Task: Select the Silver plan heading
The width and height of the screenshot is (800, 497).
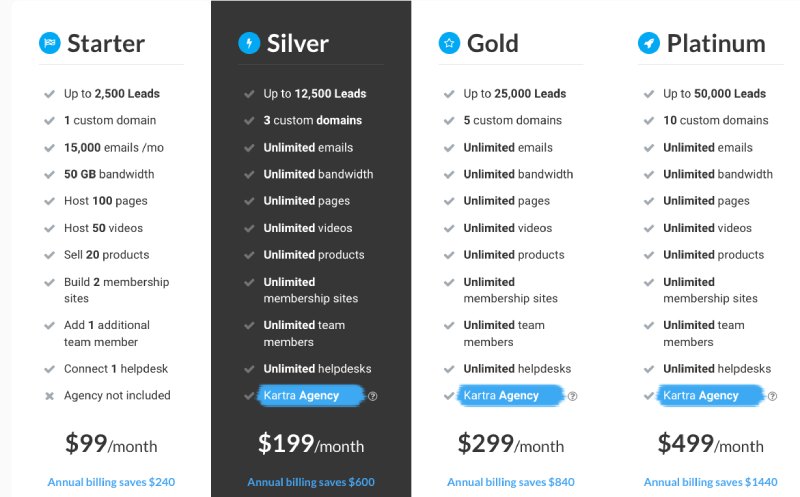Action: click(x=297, y=43)
